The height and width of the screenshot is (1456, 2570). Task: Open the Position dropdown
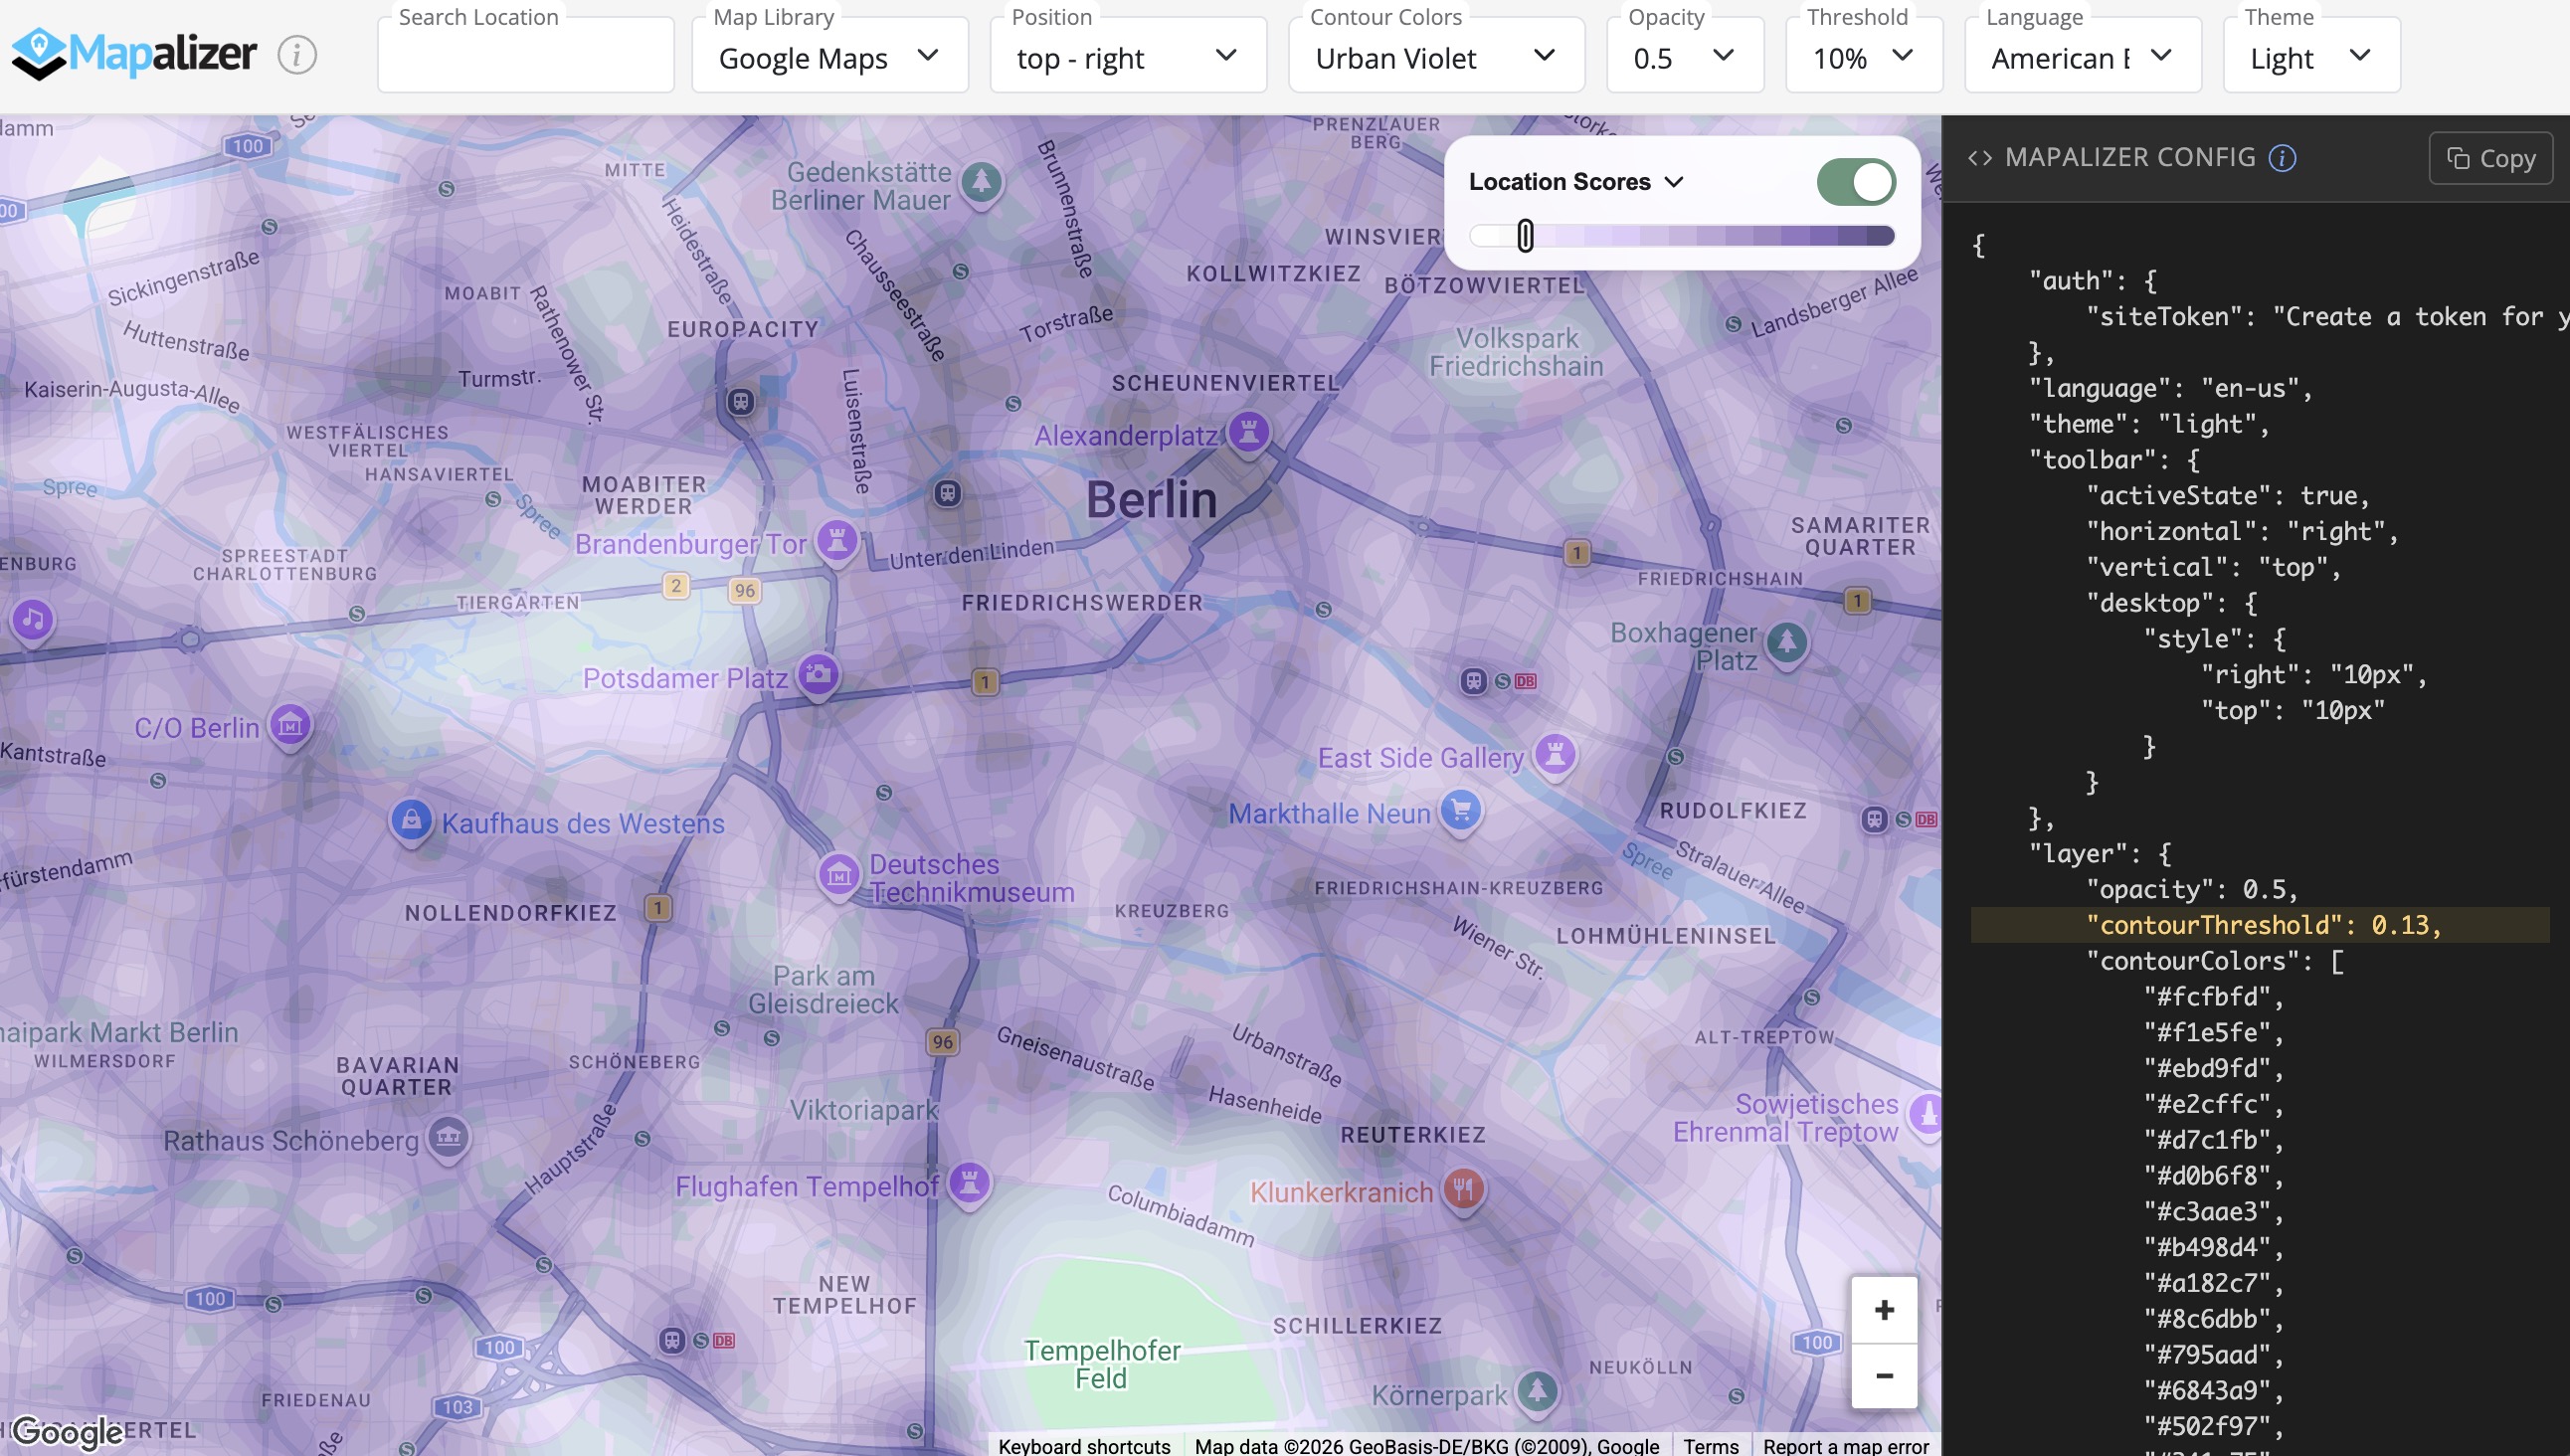point(1128,57)
